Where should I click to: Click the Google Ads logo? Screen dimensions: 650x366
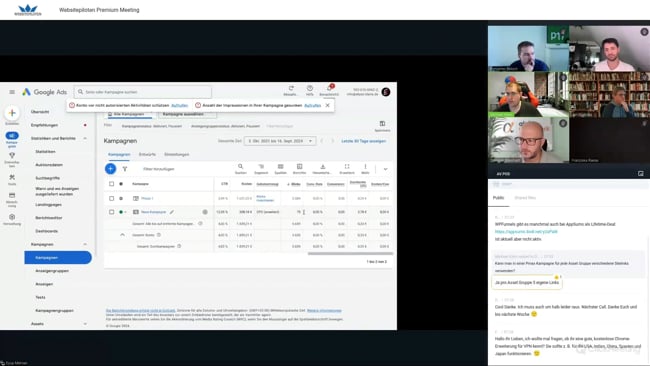44,92
